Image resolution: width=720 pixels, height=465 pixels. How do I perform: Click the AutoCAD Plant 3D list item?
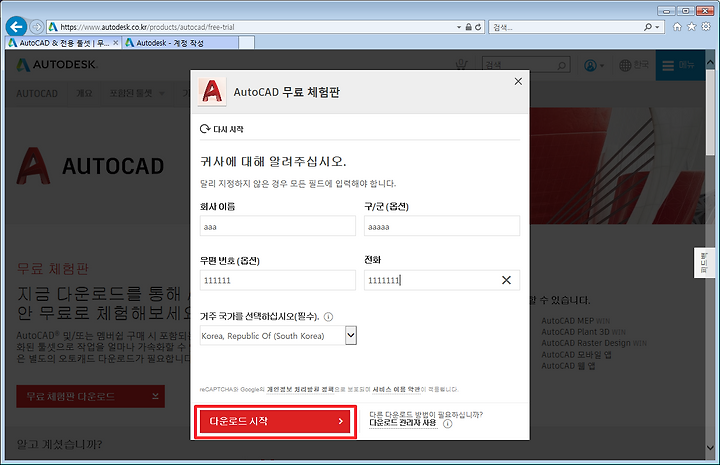pos(583,331)
